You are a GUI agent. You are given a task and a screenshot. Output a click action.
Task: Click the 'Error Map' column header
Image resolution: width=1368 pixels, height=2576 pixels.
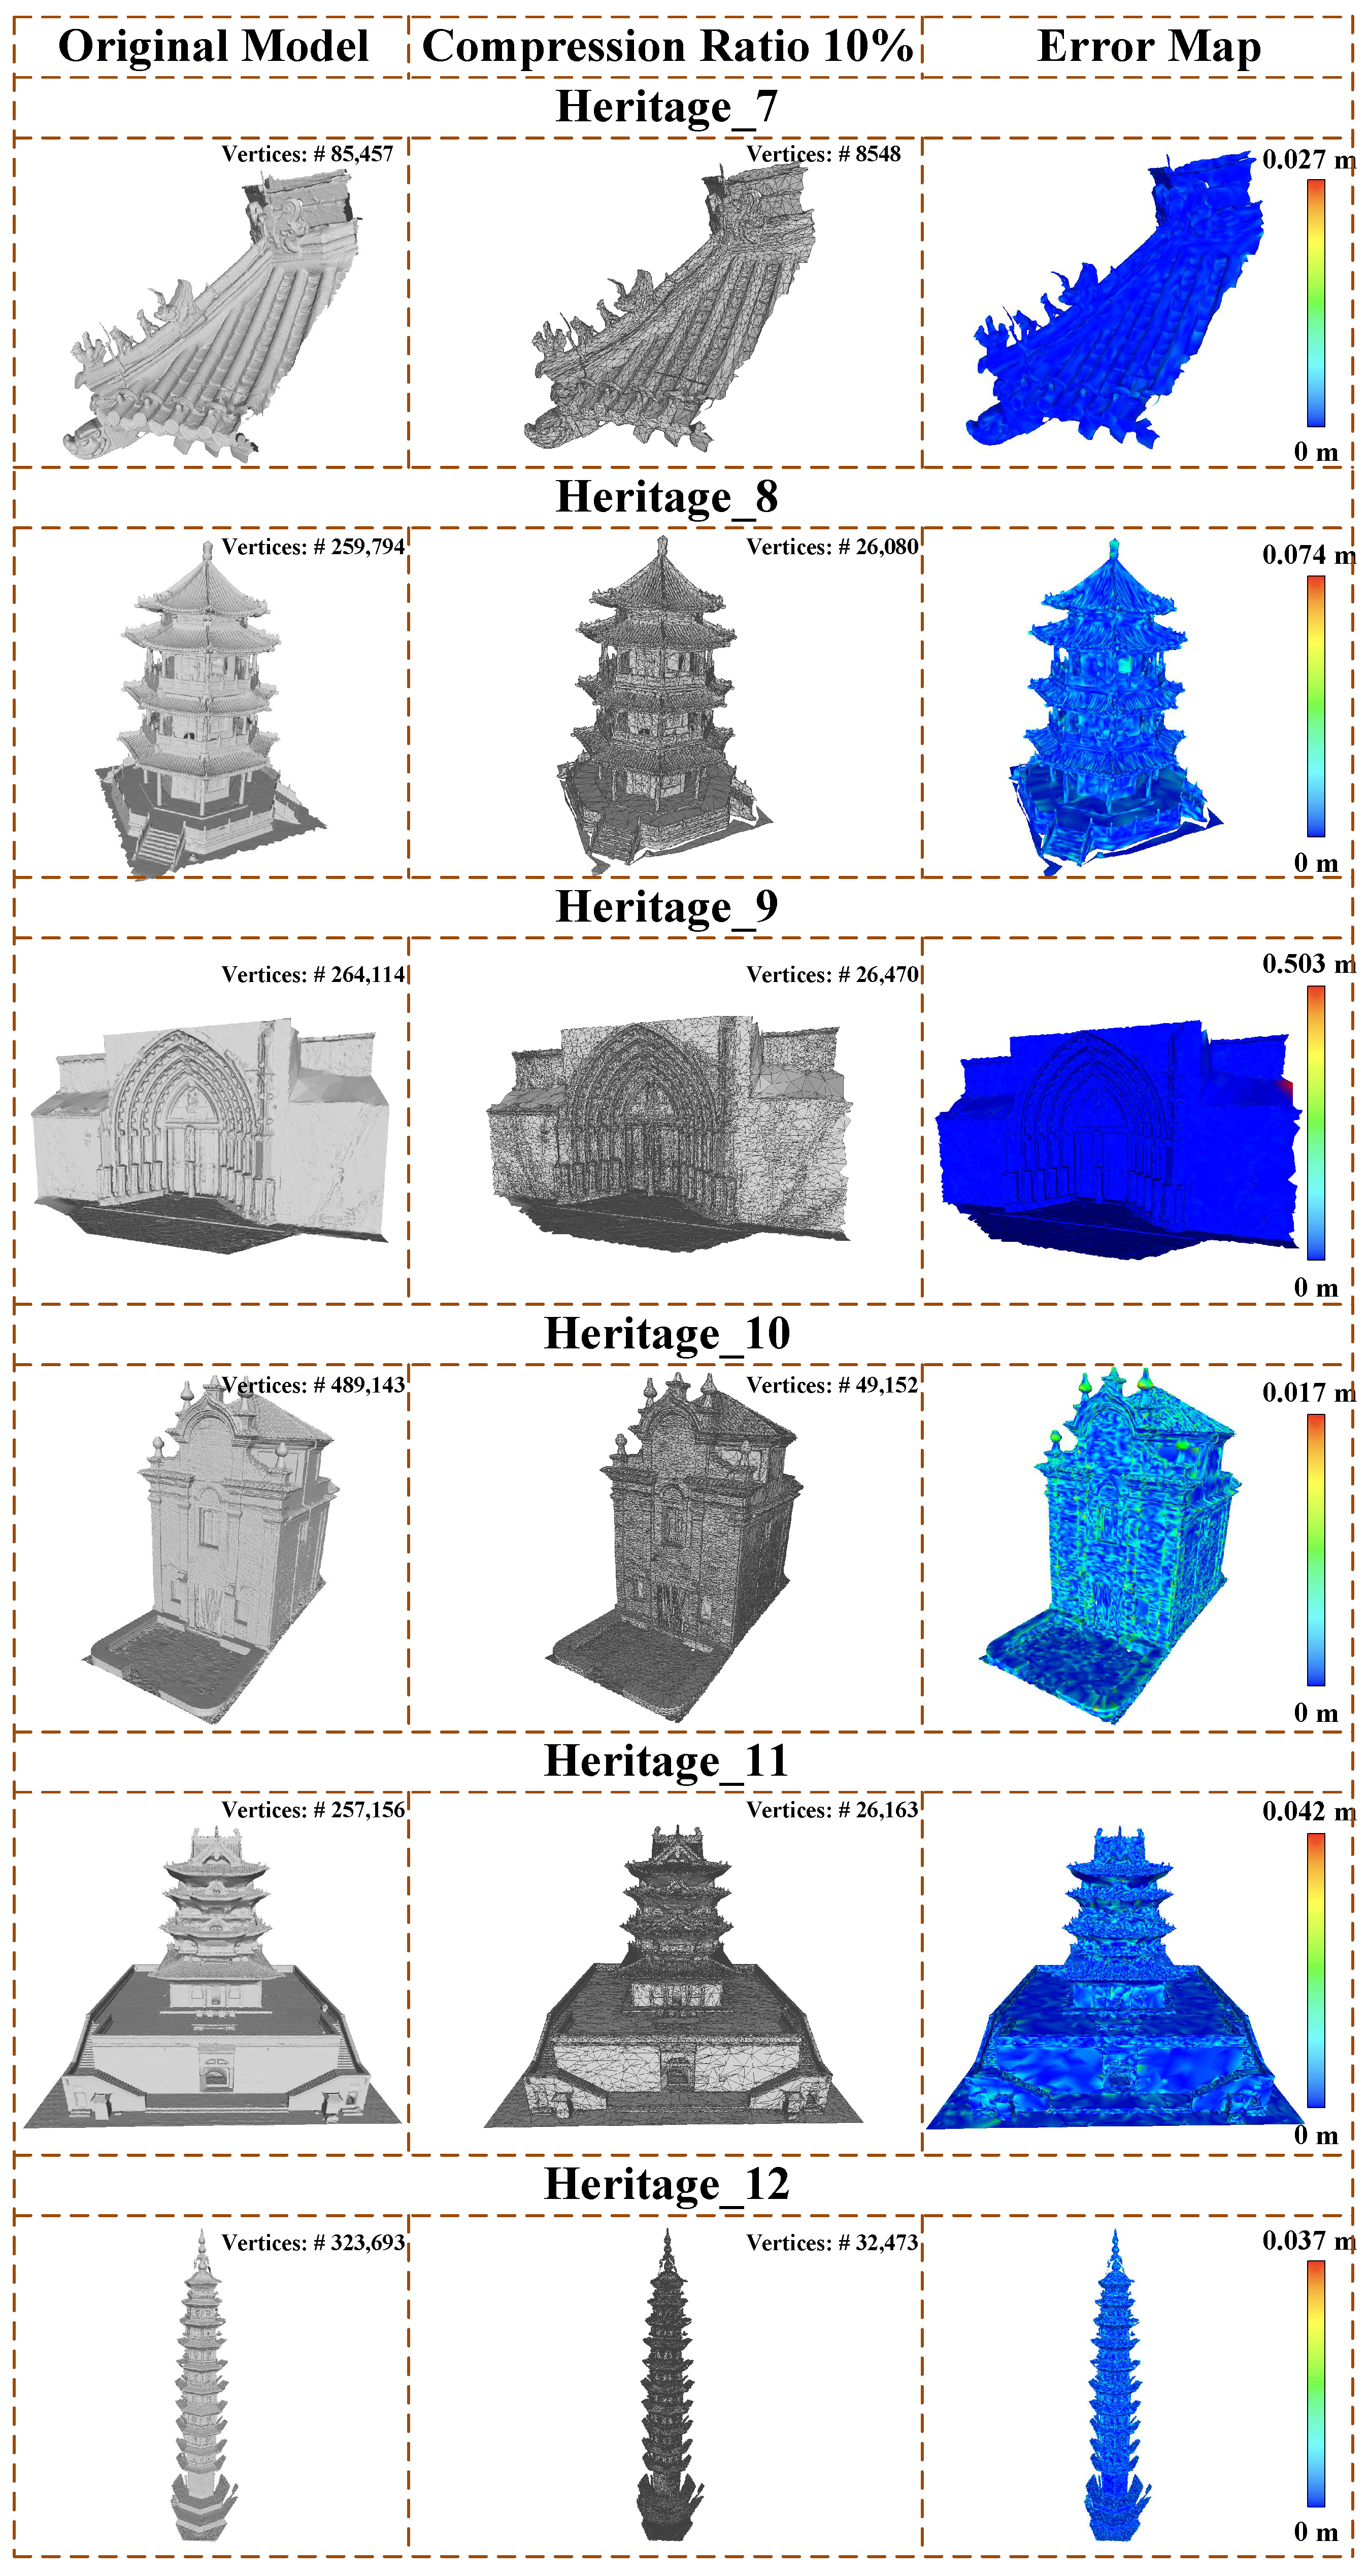point(1149,46)
